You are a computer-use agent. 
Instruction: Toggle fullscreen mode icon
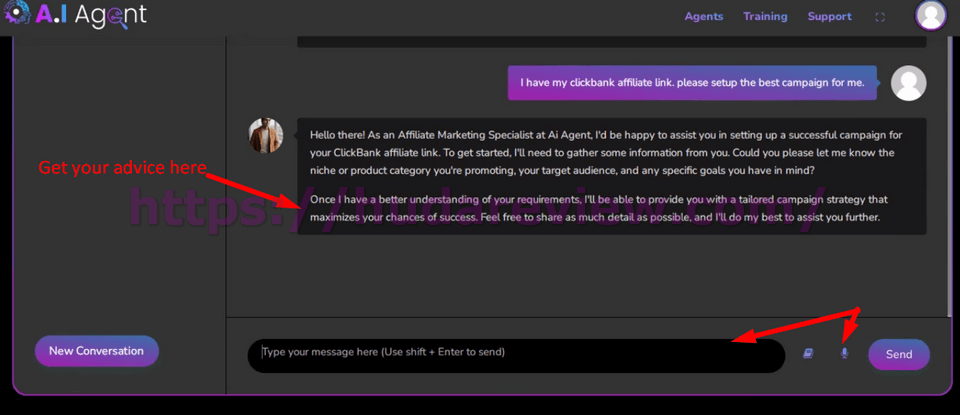point(880,17)
